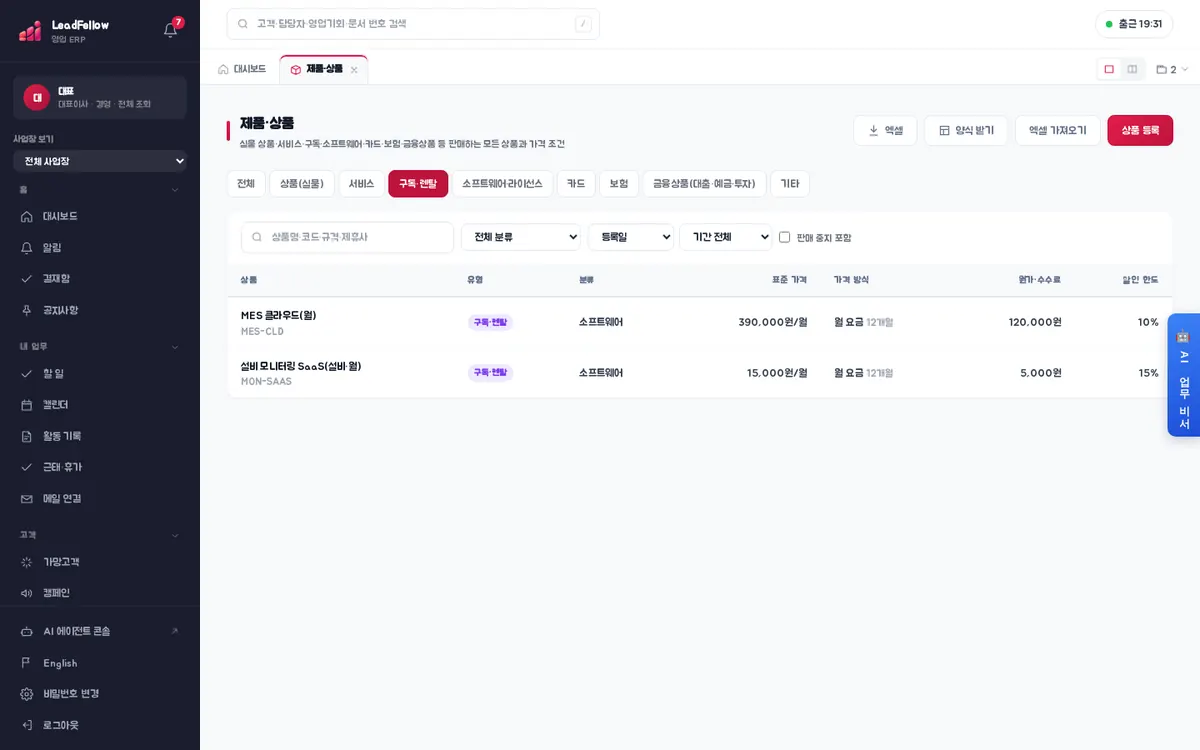Switch to single-pane view icon
1200x750 pixels.
click(x=1109, y=69)
